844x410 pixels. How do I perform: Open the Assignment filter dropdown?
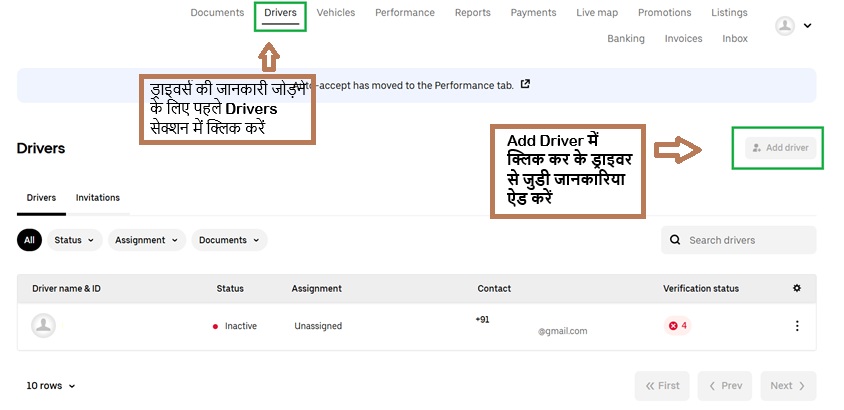146,240
